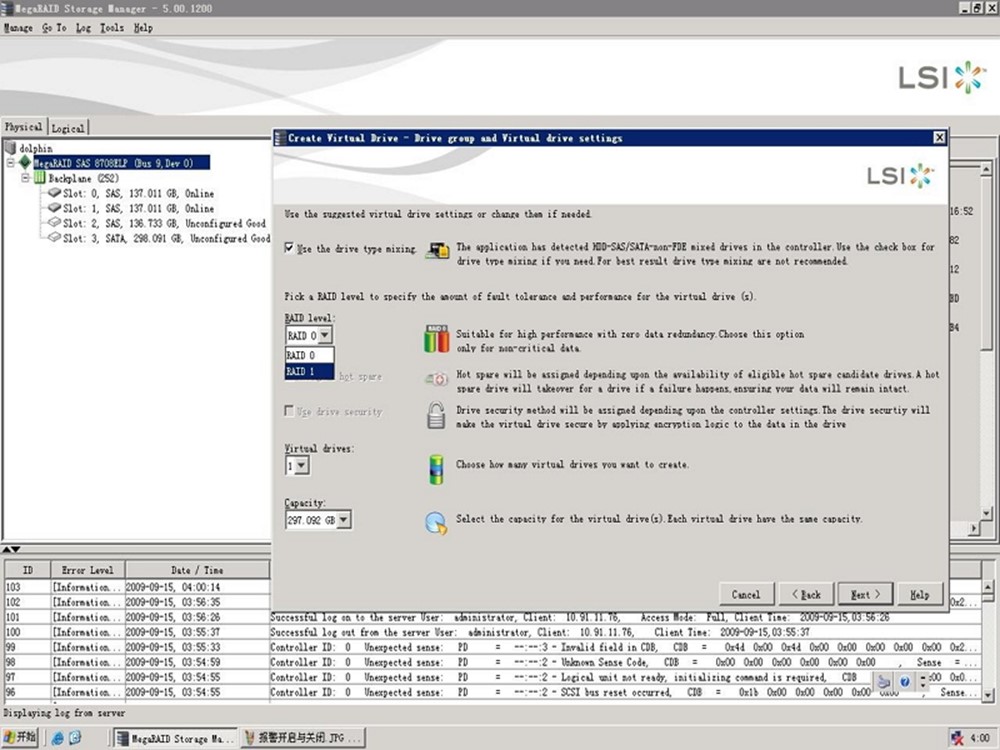The height and width of the screenshot is (750, 1000).
Task: Collapse the Backplane tree node
Action: (x=26, y=178)
